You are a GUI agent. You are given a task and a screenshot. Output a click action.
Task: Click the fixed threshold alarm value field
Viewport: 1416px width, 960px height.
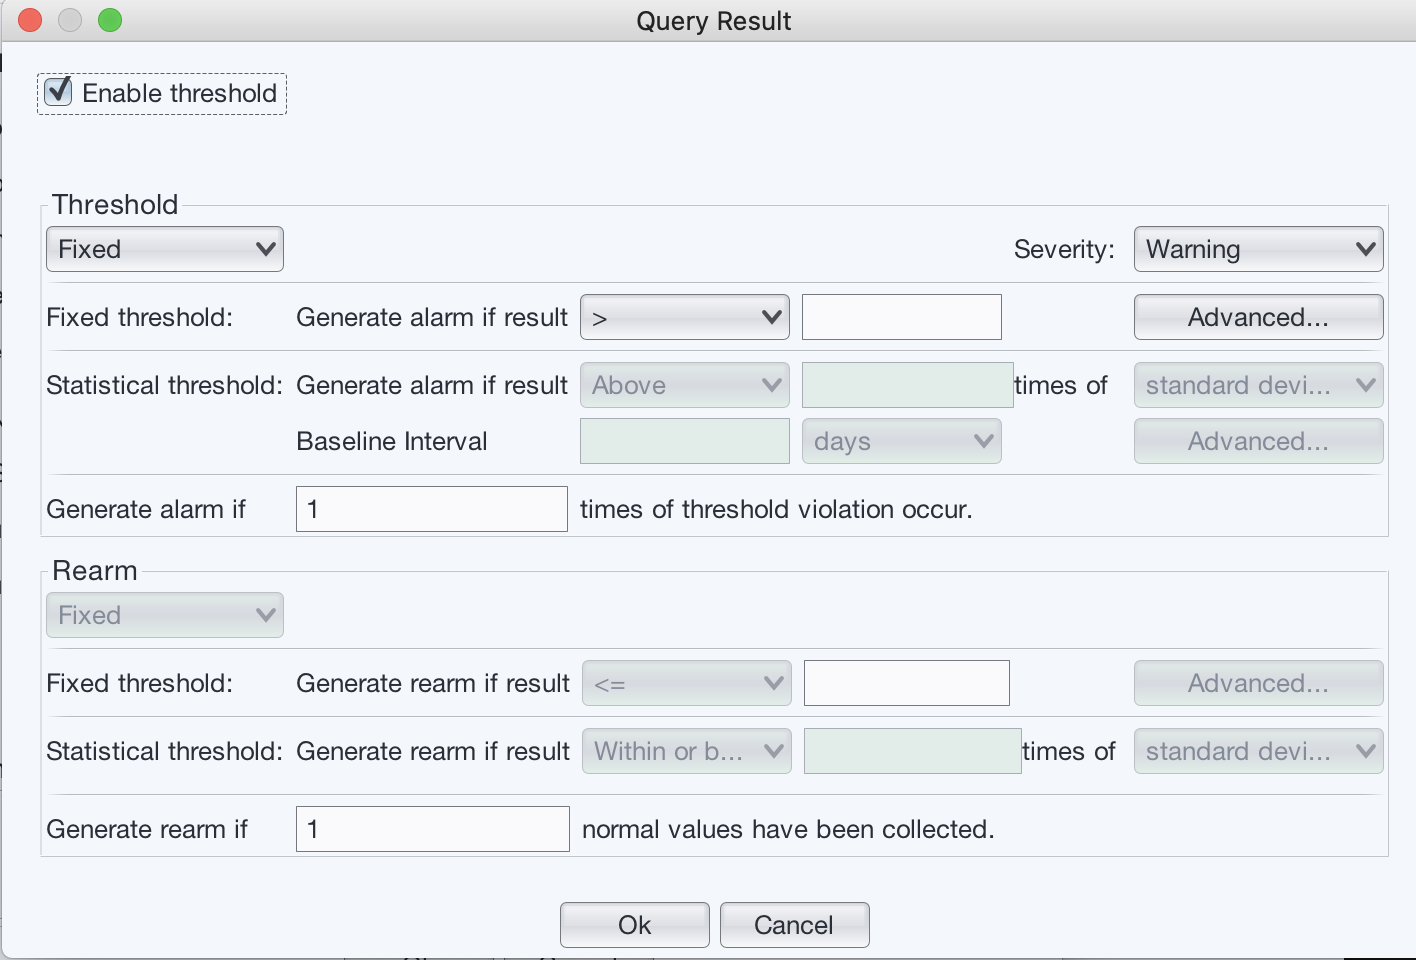coord(901,318)
